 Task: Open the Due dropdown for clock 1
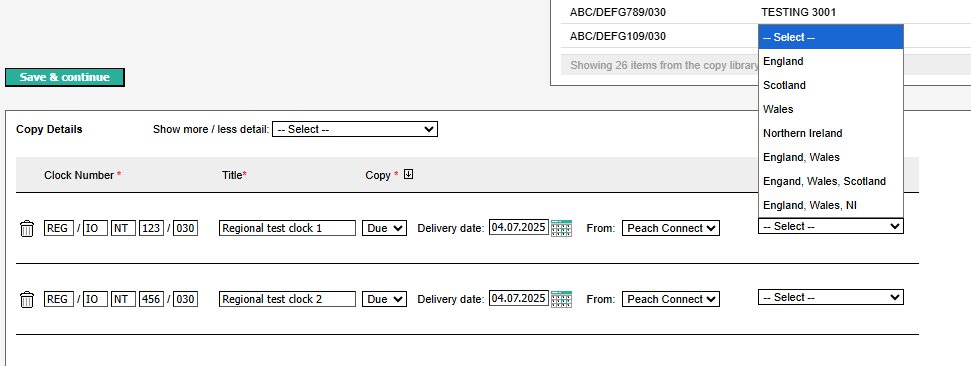click(x=385, y=229)
